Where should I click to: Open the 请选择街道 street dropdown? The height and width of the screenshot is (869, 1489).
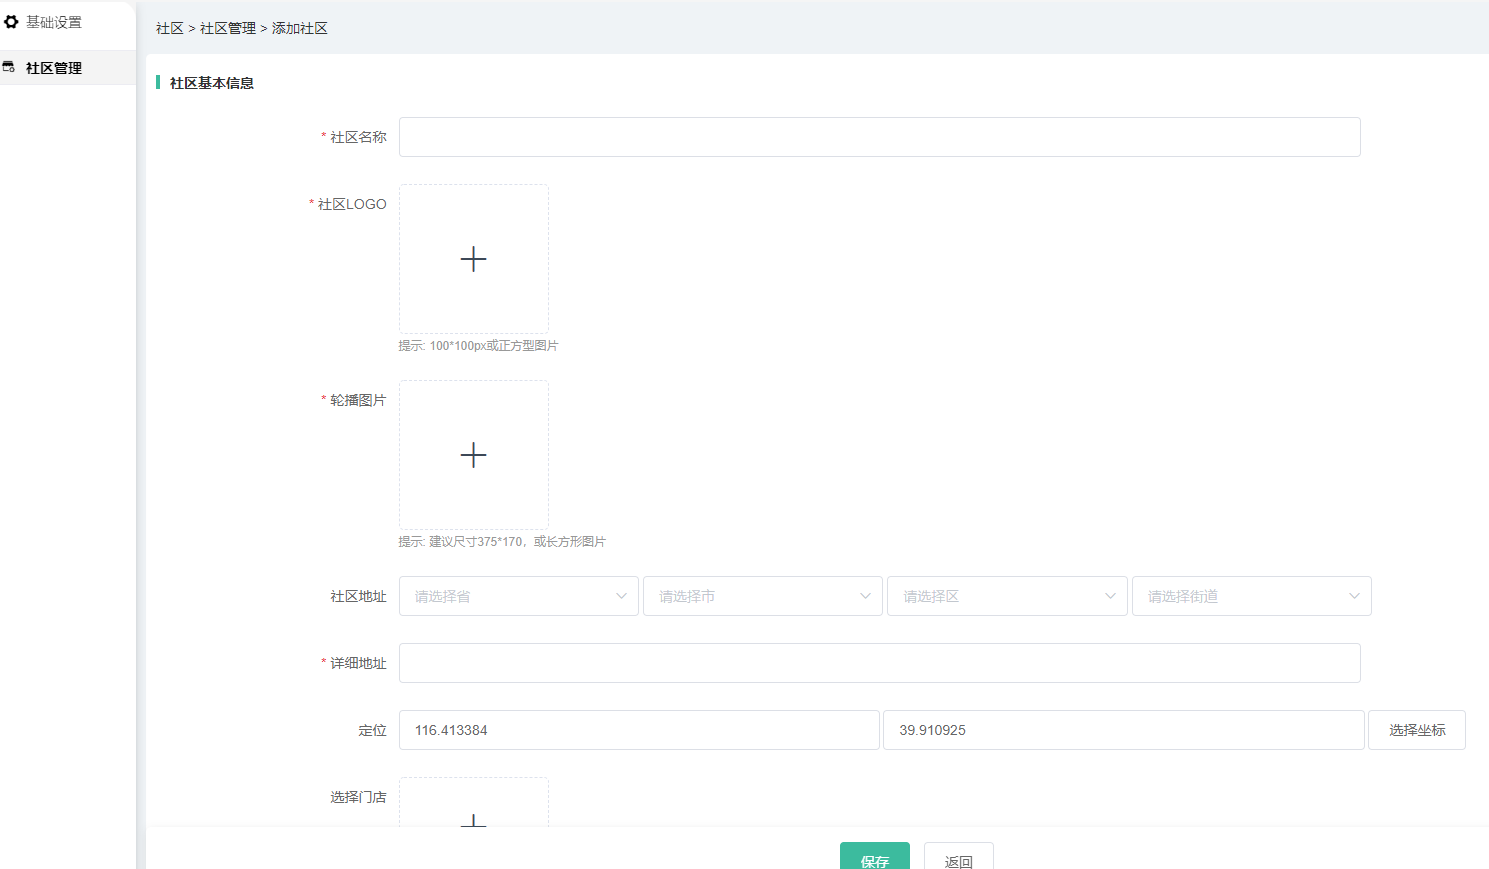click(x=1251, y=596)
